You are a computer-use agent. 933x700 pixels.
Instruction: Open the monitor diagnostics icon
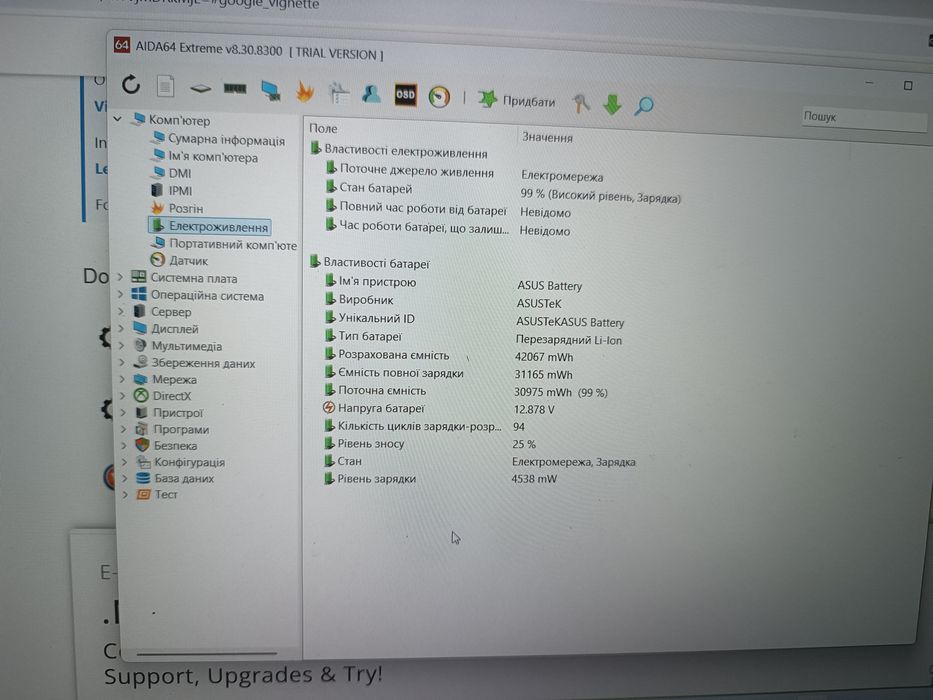point(271,90)
